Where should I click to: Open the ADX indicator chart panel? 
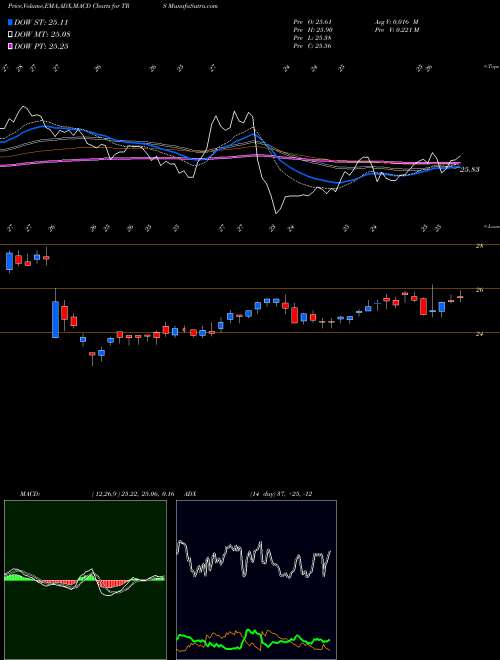click(x=256, y=580)
